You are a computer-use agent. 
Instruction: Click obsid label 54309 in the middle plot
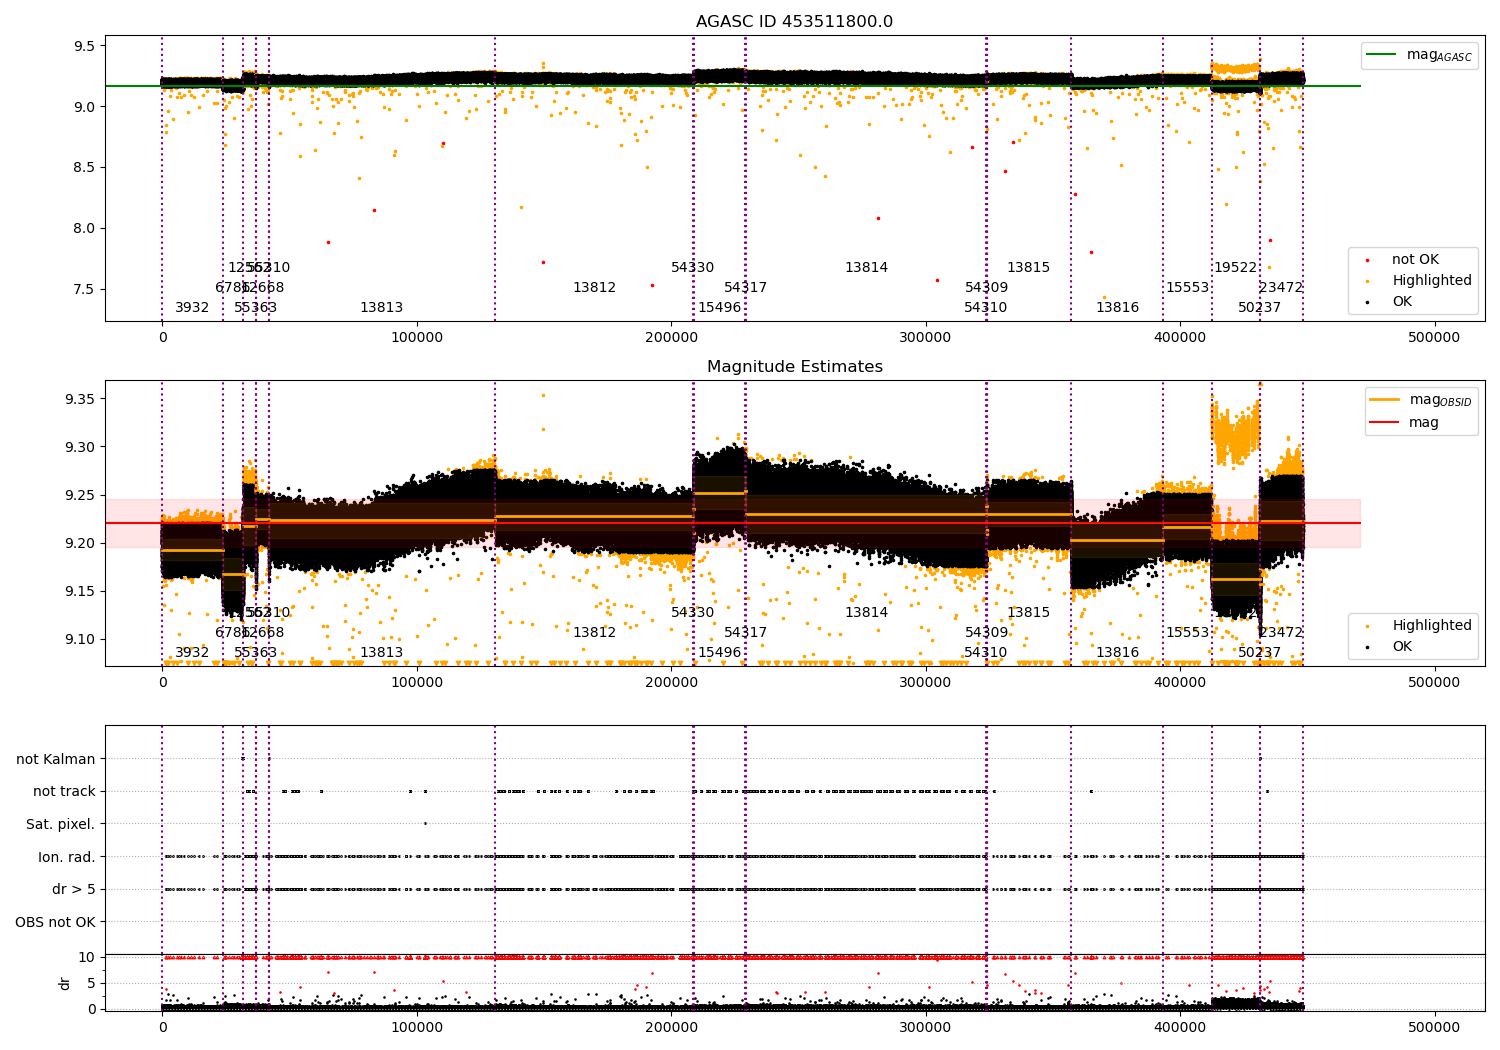pos(986,633)
